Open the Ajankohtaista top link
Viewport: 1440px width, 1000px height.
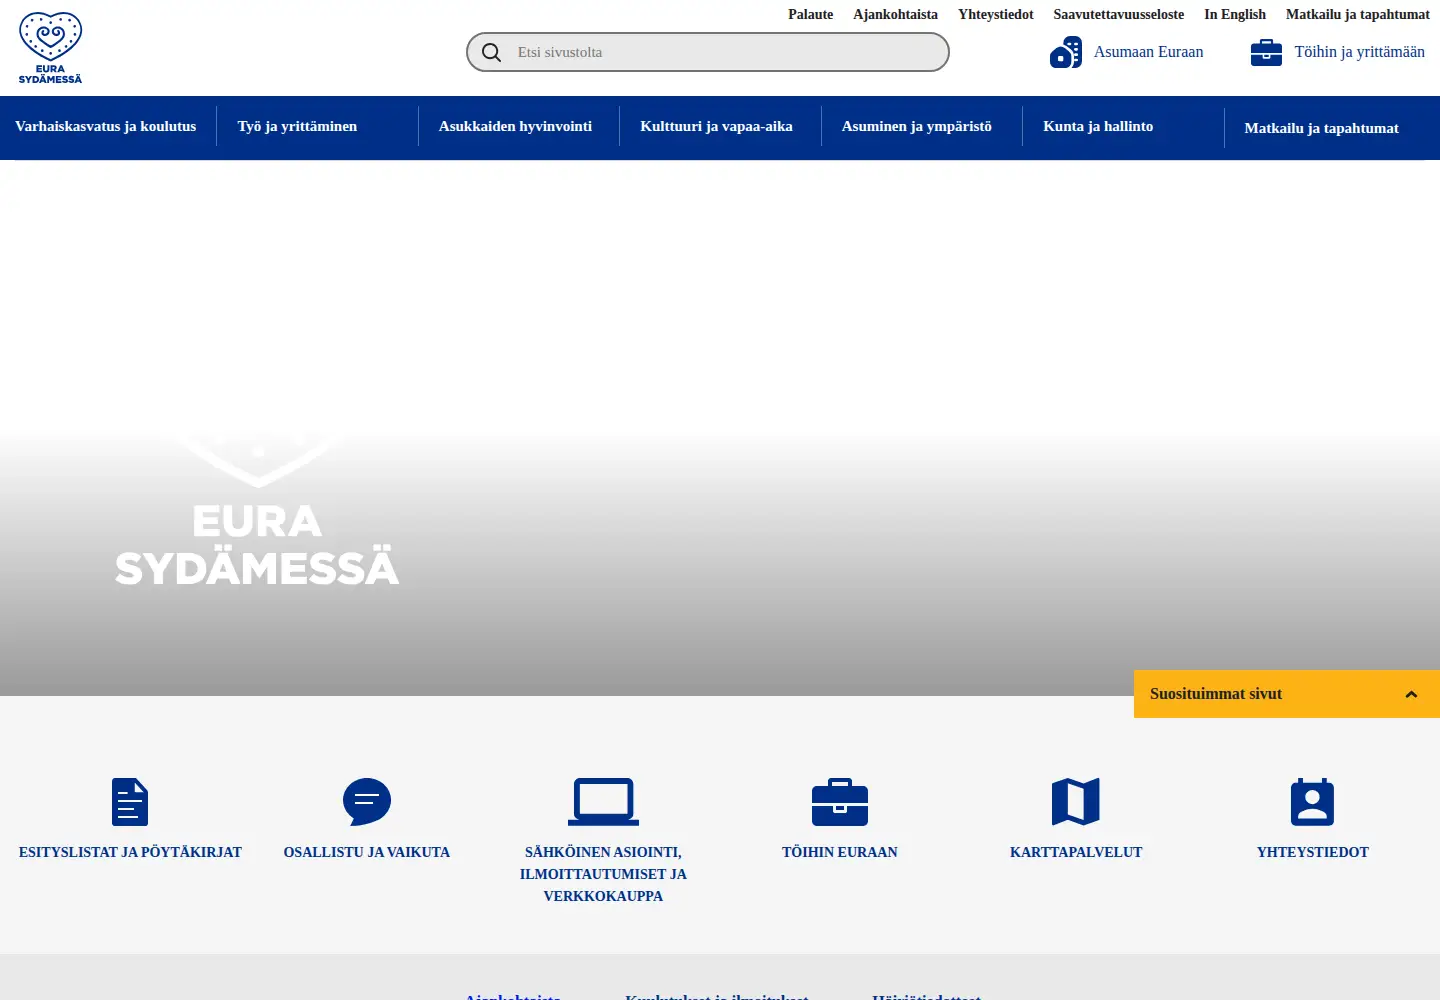[x=895, y=14]
